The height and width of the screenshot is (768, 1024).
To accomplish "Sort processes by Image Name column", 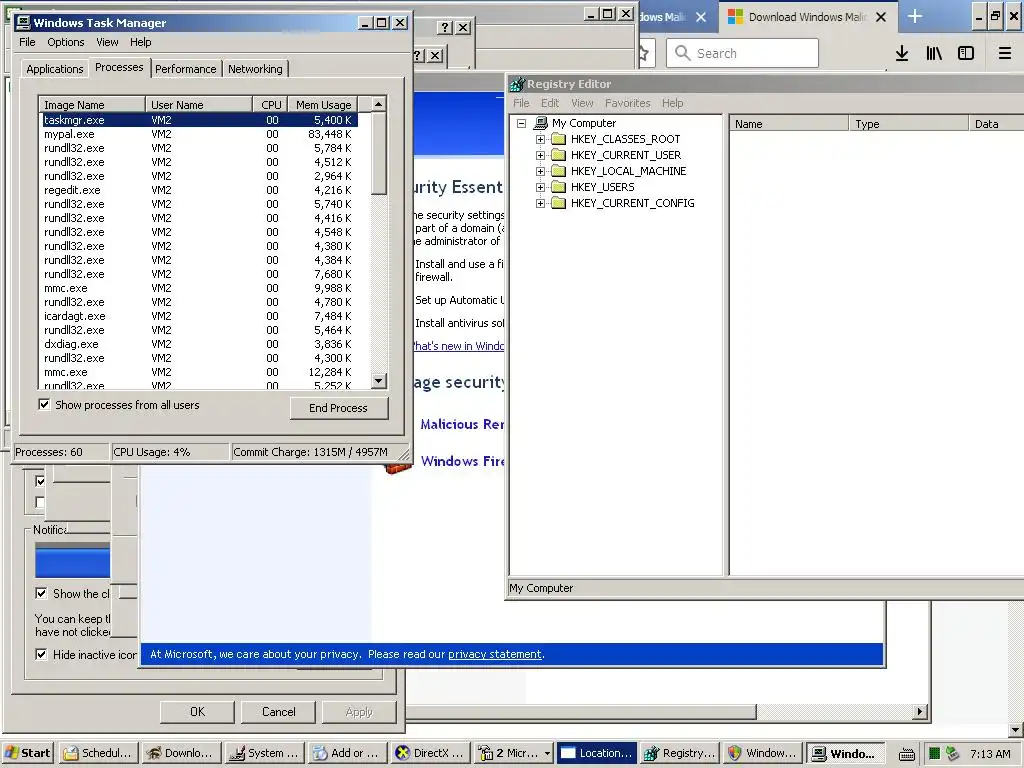I will 92,104.
